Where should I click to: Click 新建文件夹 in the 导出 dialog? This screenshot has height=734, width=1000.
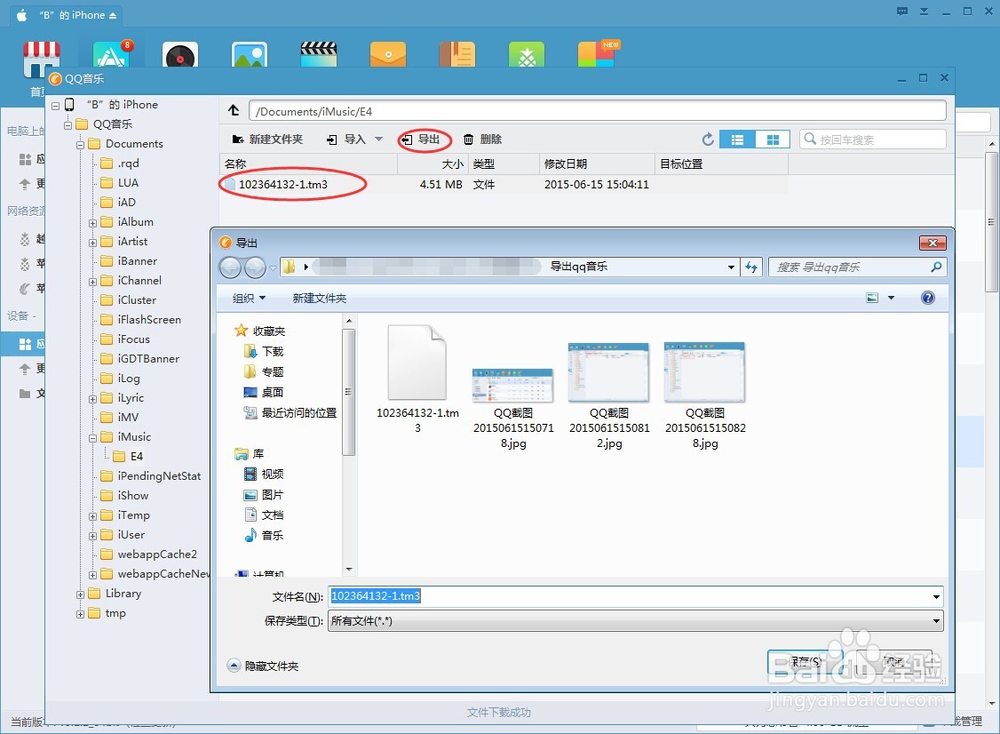point(320,298)
